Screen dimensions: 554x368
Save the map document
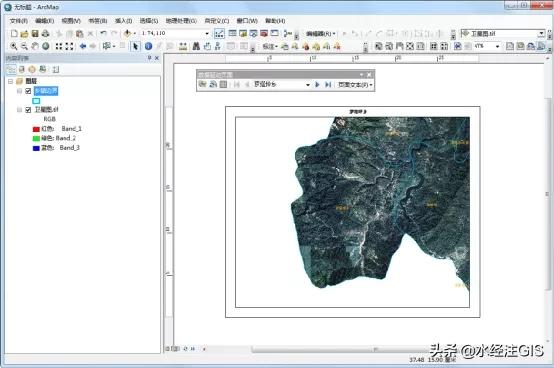pos(35,34)
